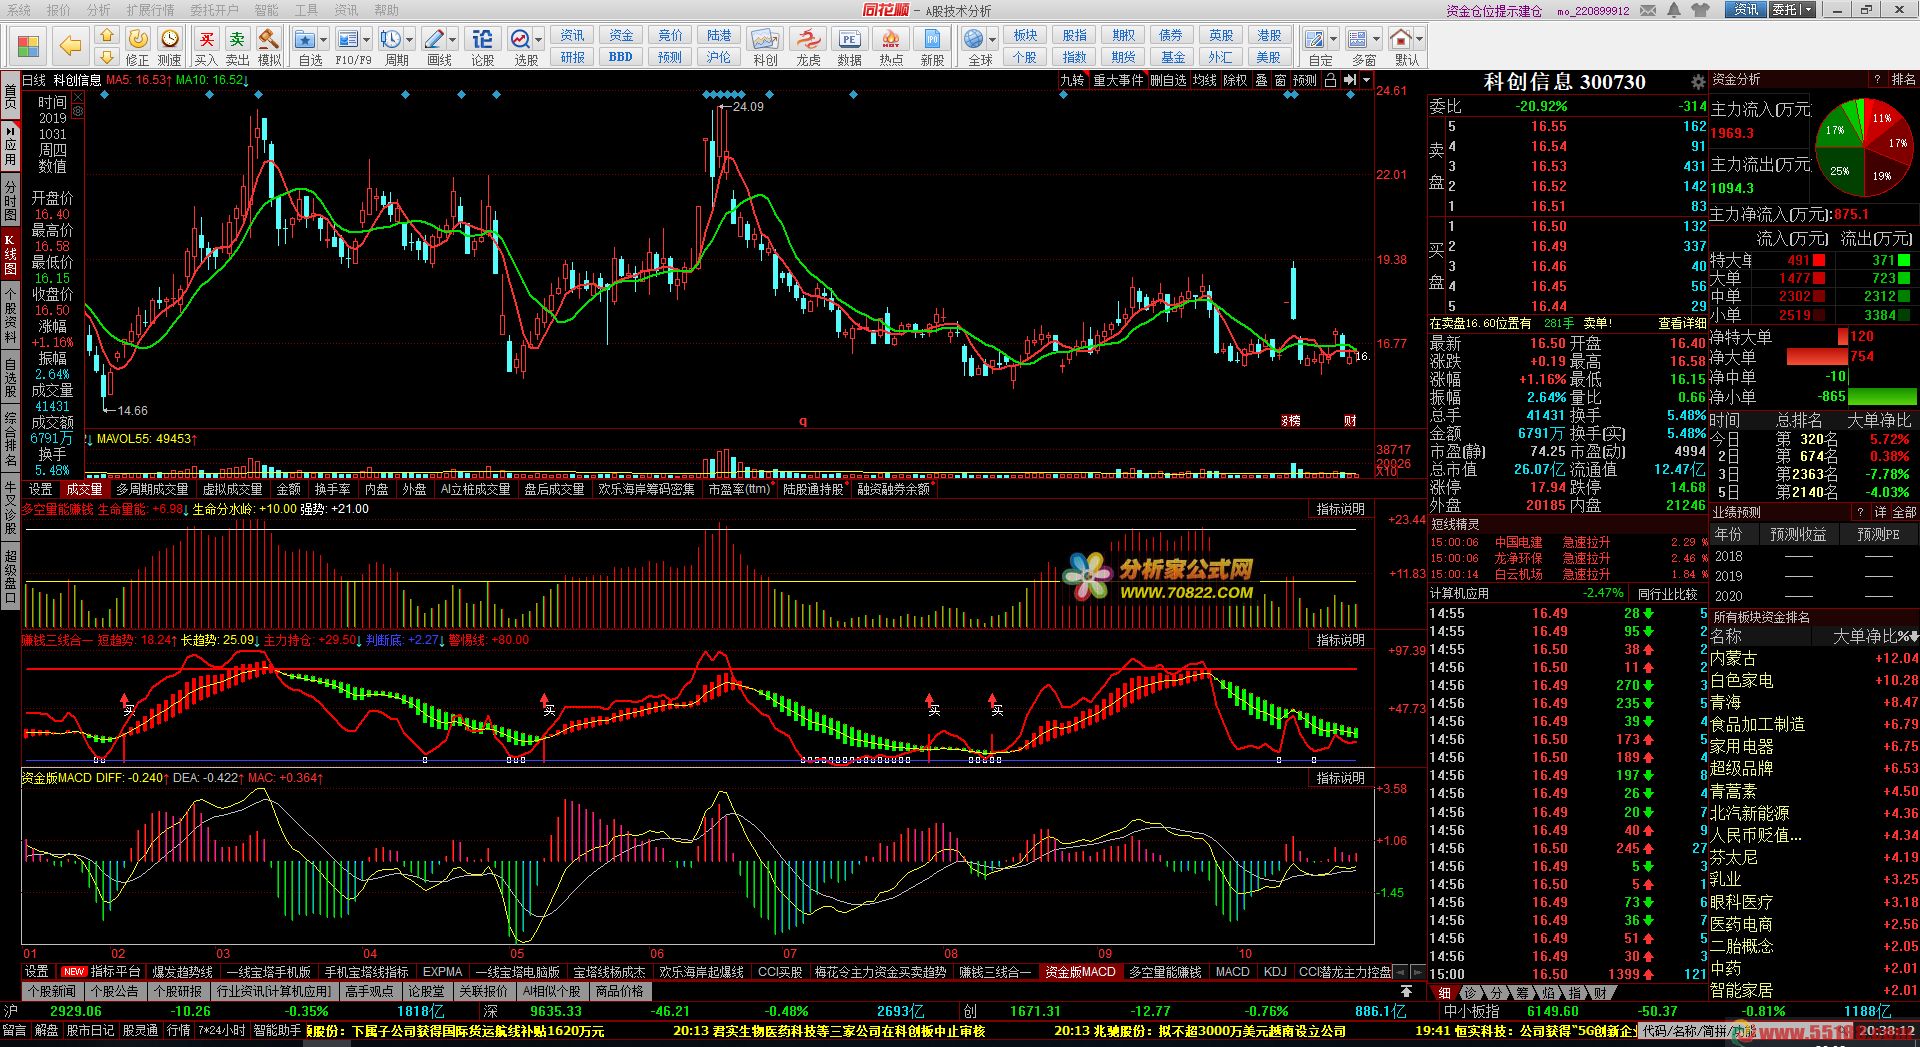Toggle the chart lock icon
1920x1047 pixels.
[x=1330, y=80]
